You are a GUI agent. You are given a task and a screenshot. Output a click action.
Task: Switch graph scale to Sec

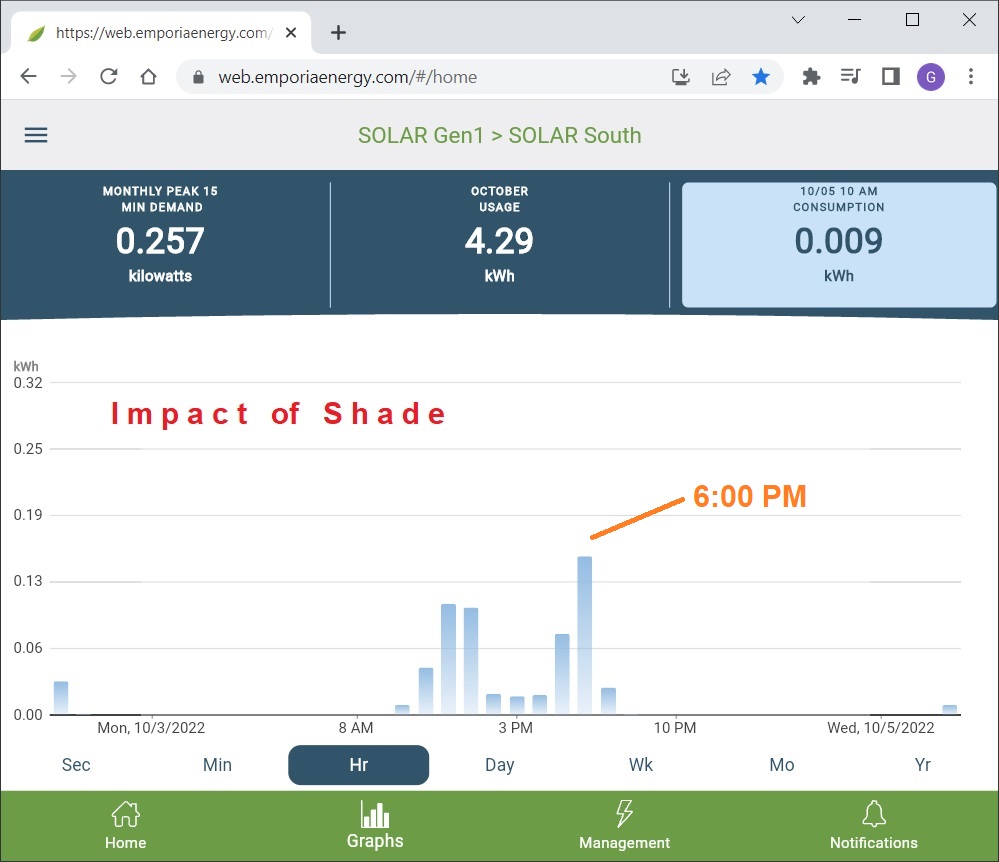(x=76, y=765)
